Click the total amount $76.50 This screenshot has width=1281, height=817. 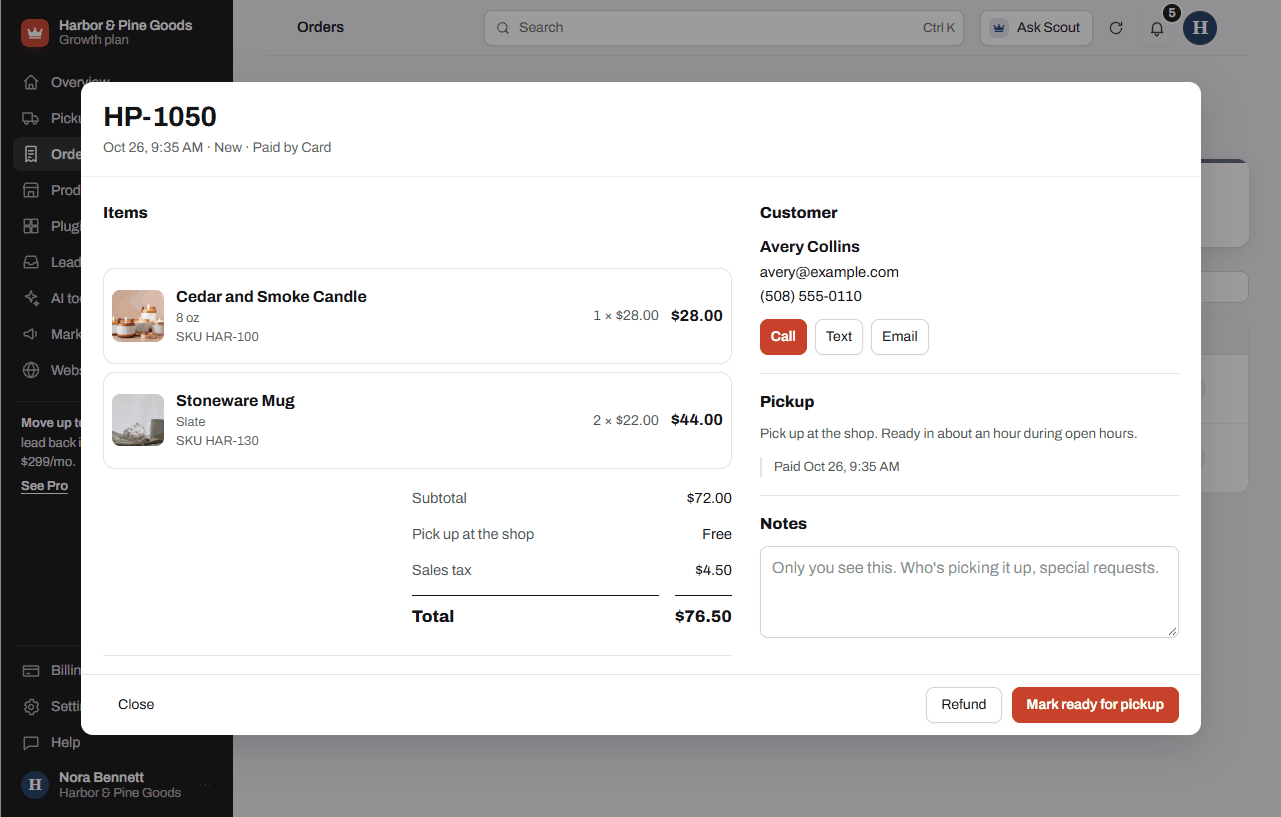click(x=703, y=617)
